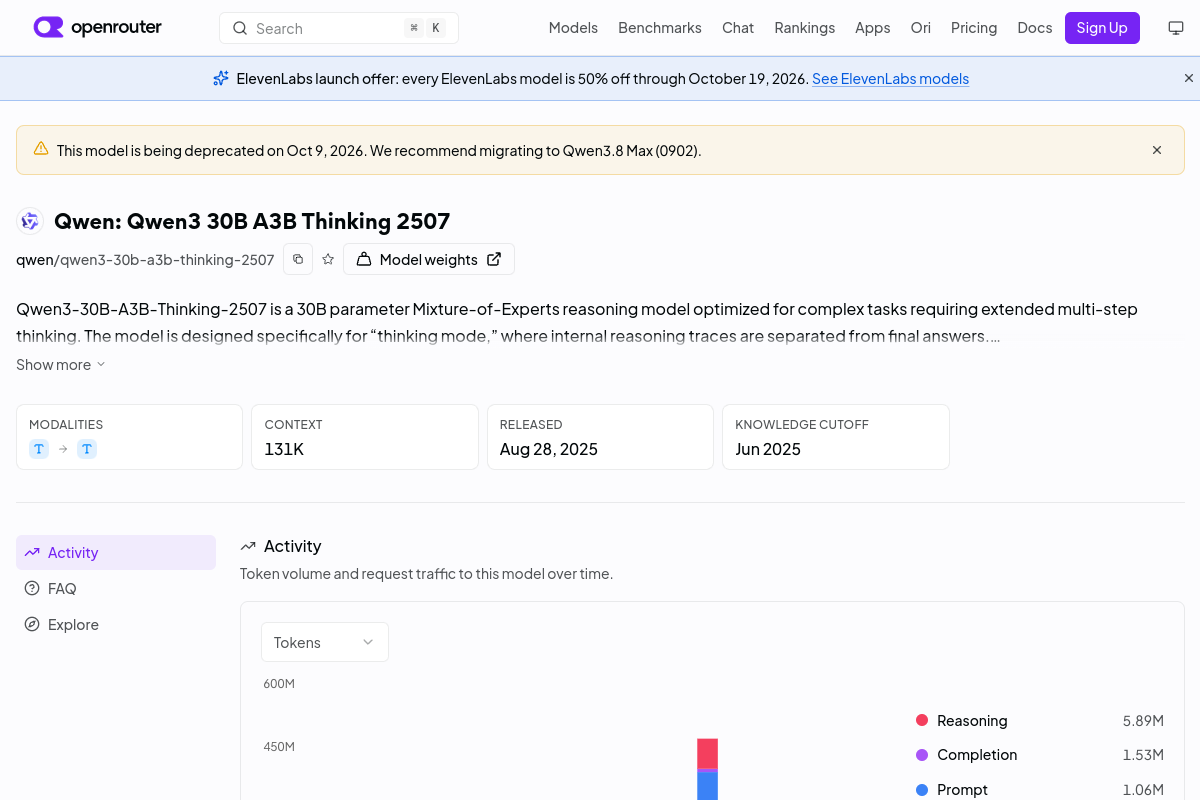Select FAQ in the sidebar

pos(116,588)
